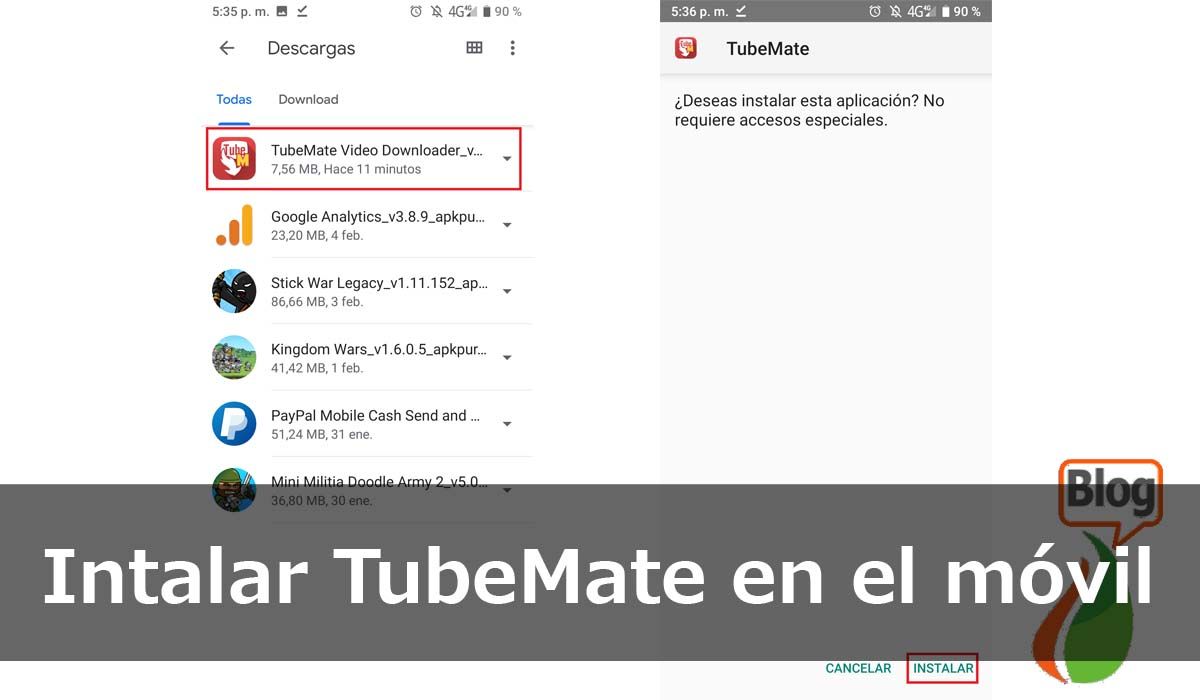Screen dimensions: 1200x700
Task: Open the PayPal Mobile Cash Send file name
Action: pyautogui.click(x=375, y=415)
